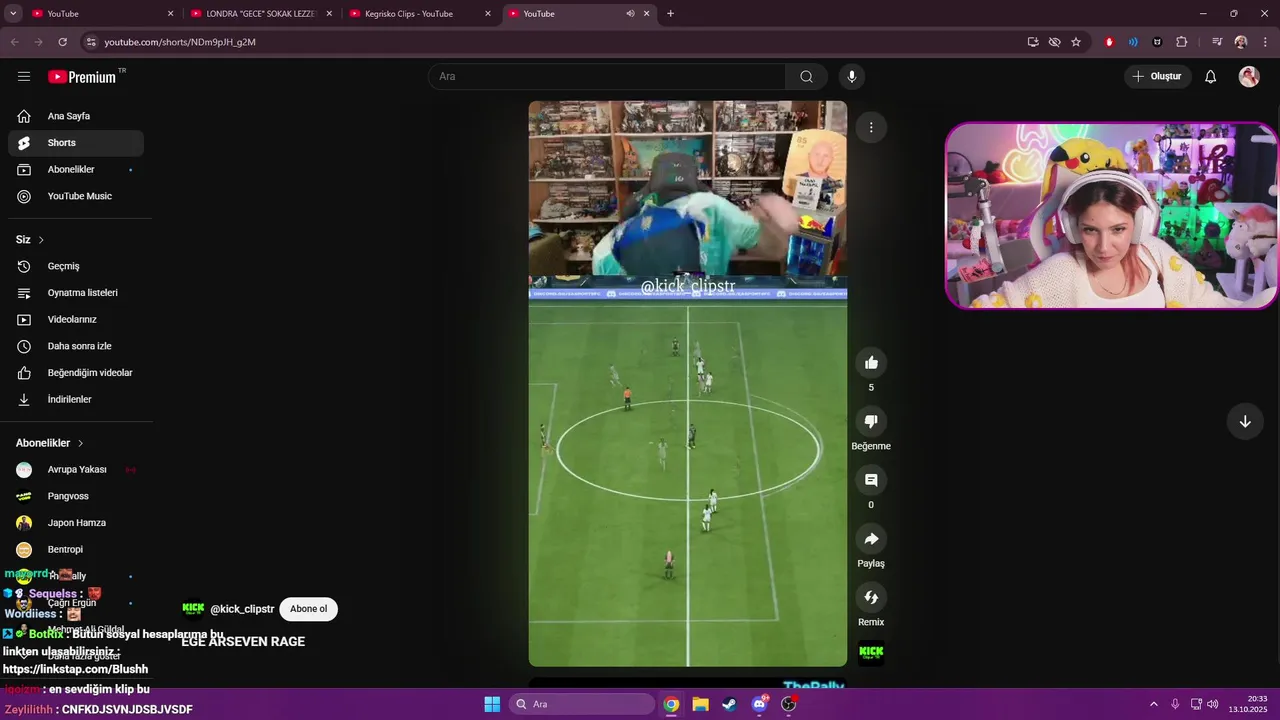This screenshot has height=720, width=1280.
Task: Close the LONDRA GECE SOKAK tab
Action: (x=329, y=14)
